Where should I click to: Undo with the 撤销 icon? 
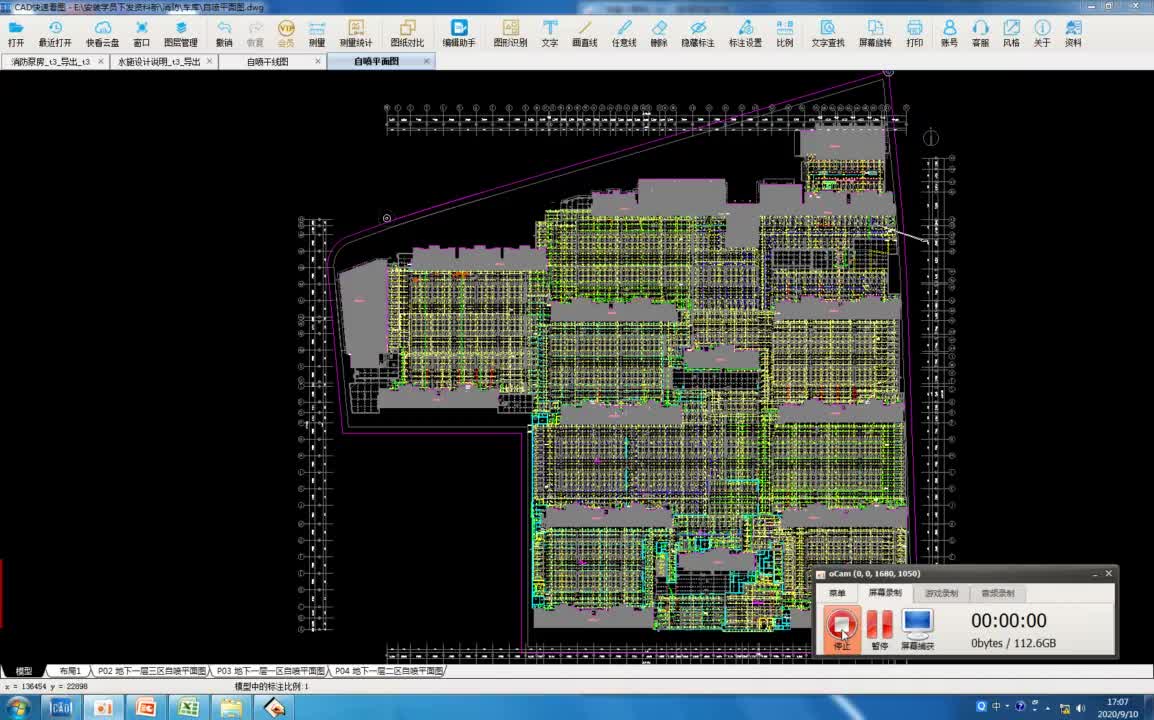[x=224, y=34]
